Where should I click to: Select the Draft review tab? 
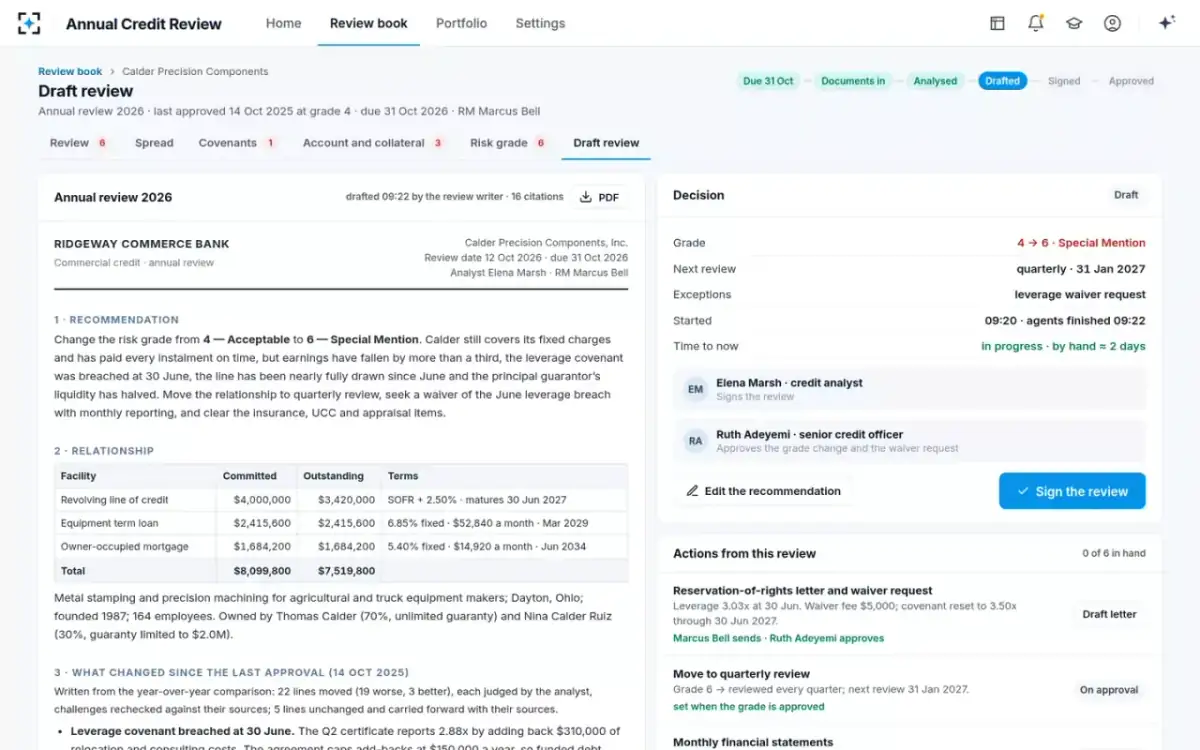coord(606,143)
